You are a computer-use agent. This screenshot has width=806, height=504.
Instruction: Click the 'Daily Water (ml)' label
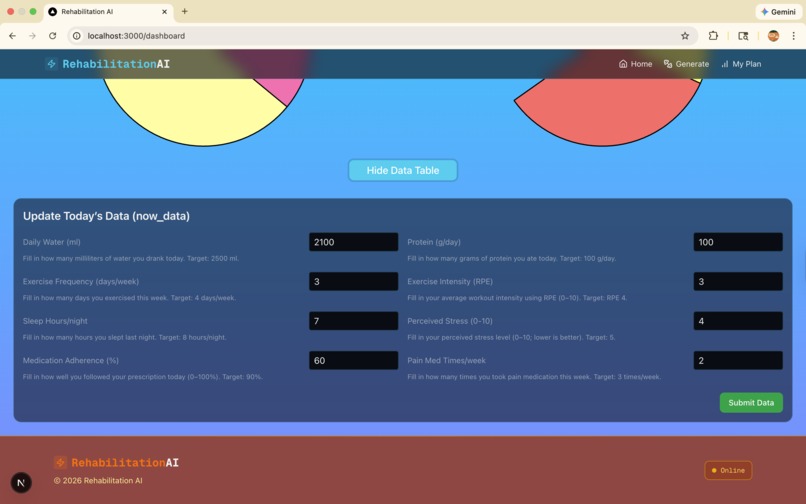click(51, 242)
